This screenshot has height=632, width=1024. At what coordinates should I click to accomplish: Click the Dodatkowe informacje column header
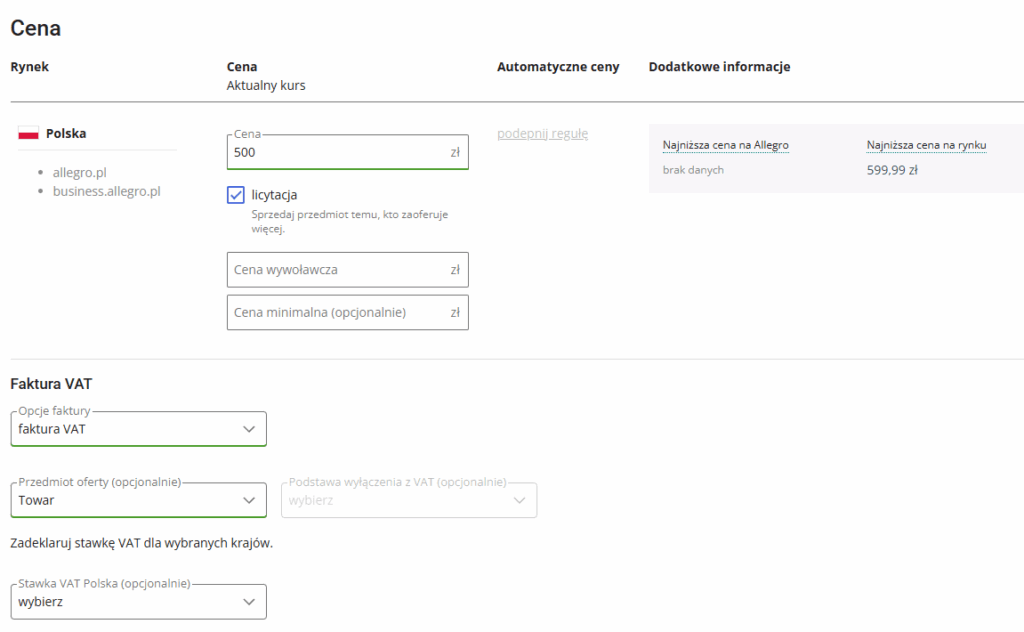[x=719, y=67]
